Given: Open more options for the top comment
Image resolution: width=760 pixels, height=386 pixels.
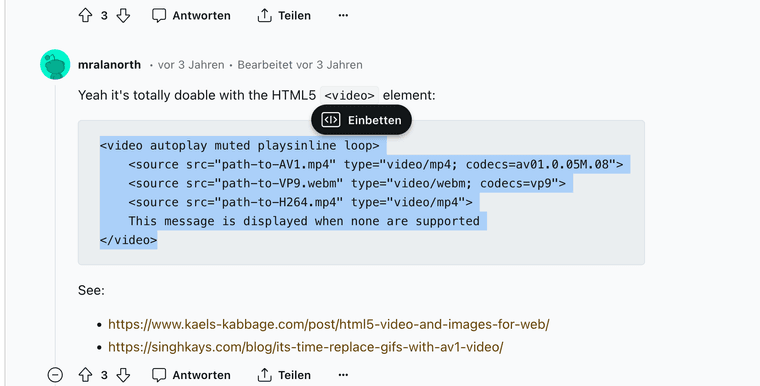Looking at the screenshot, I should tap(343, 16).
